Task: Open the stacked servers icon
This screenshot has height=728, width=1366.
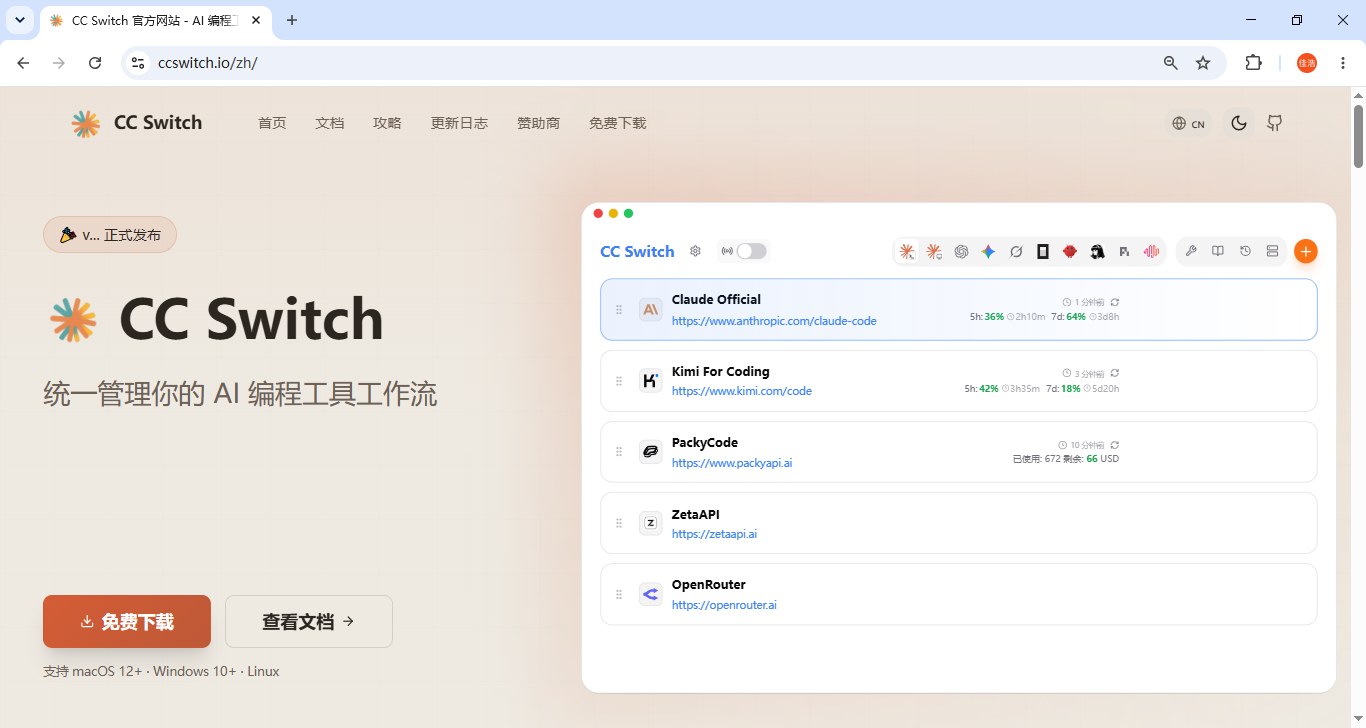Action: click(x=1272, y=251)
